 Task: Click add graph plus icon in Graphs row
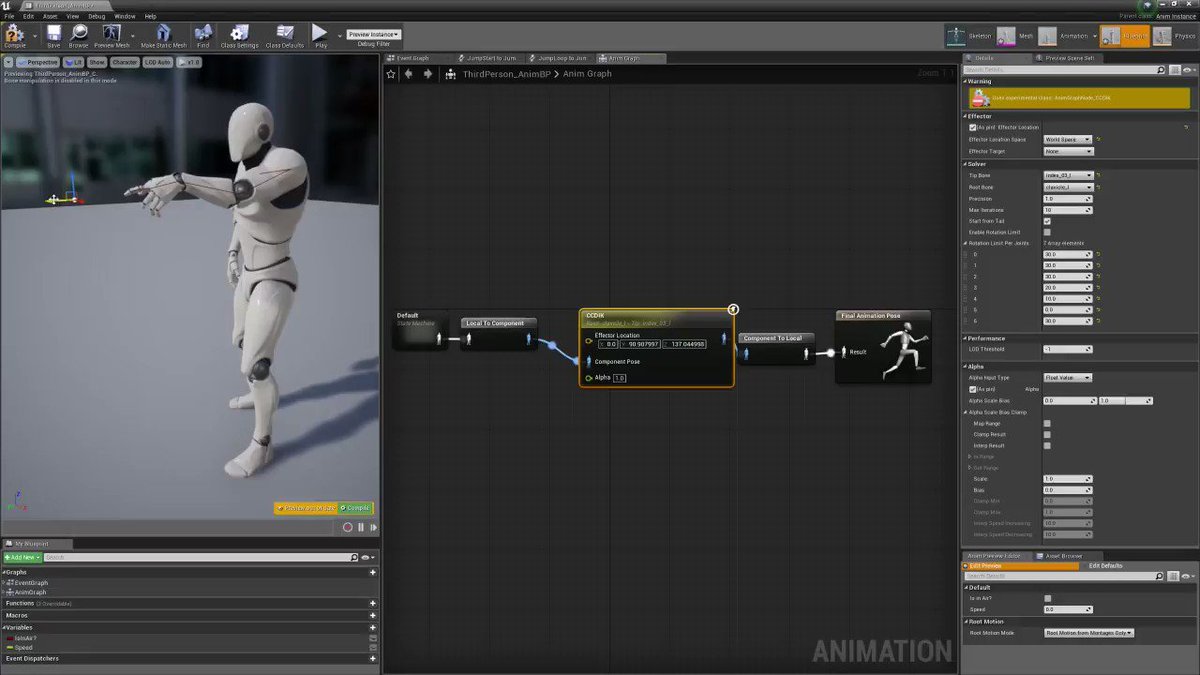pyautogui.click(x=373, y=573)
